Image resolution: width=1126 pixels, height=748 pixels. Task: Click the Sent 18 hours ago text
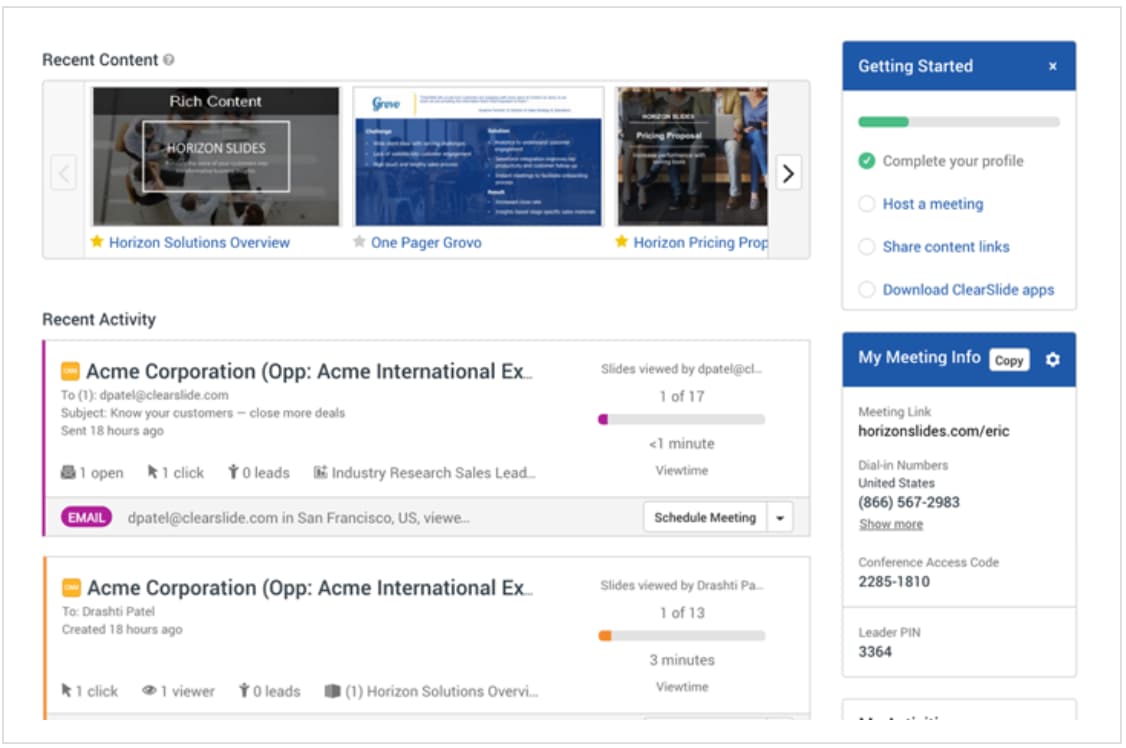tap(112, 431)
